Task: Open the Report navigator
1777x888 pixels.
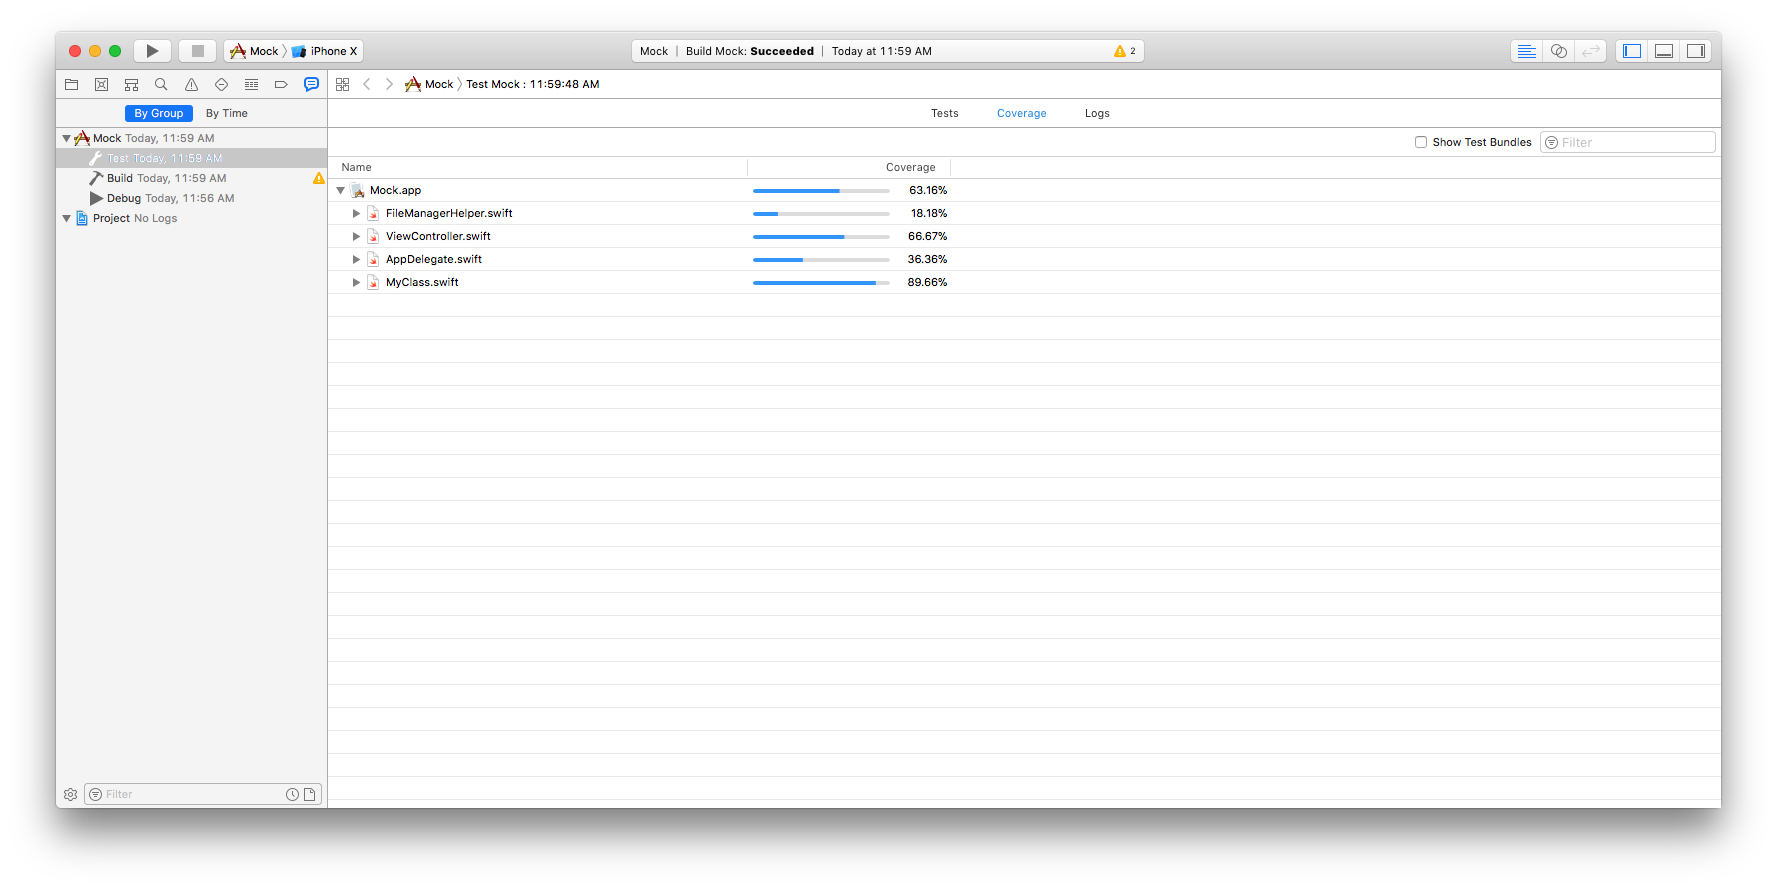Action: point(312,85)
